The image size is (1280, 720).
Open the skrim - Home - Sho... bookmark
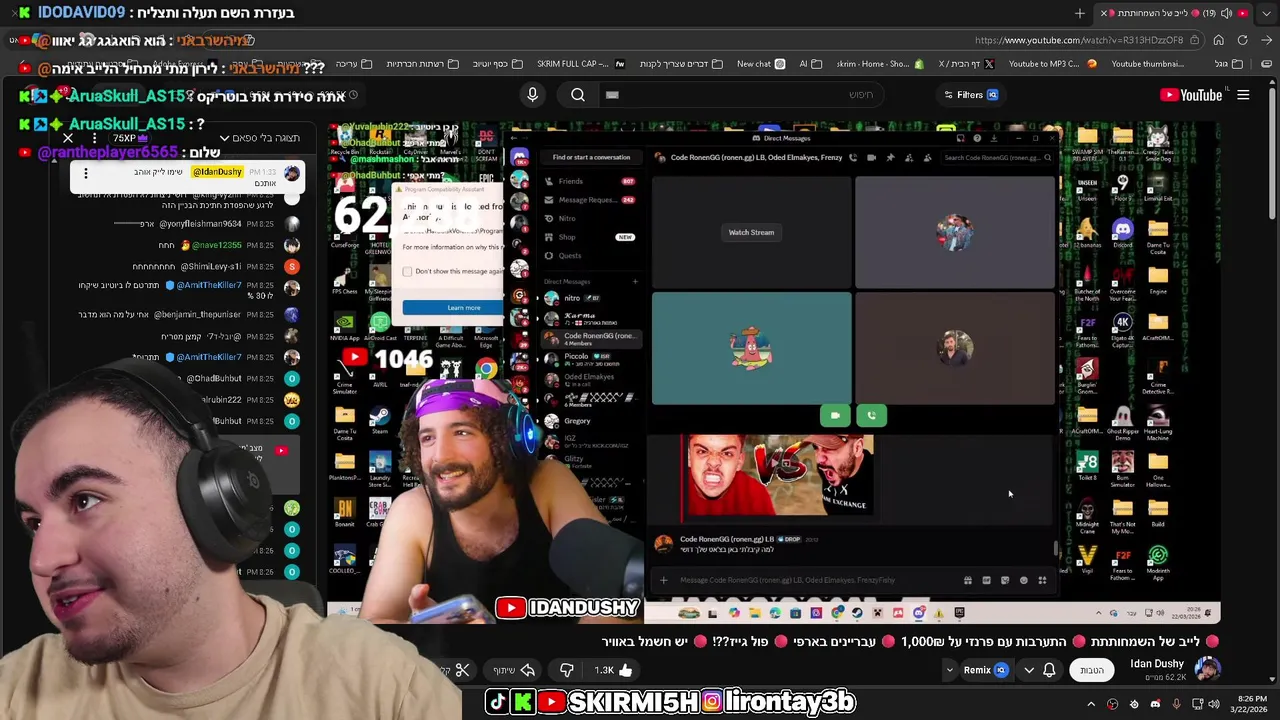click(x=880, y=64)
